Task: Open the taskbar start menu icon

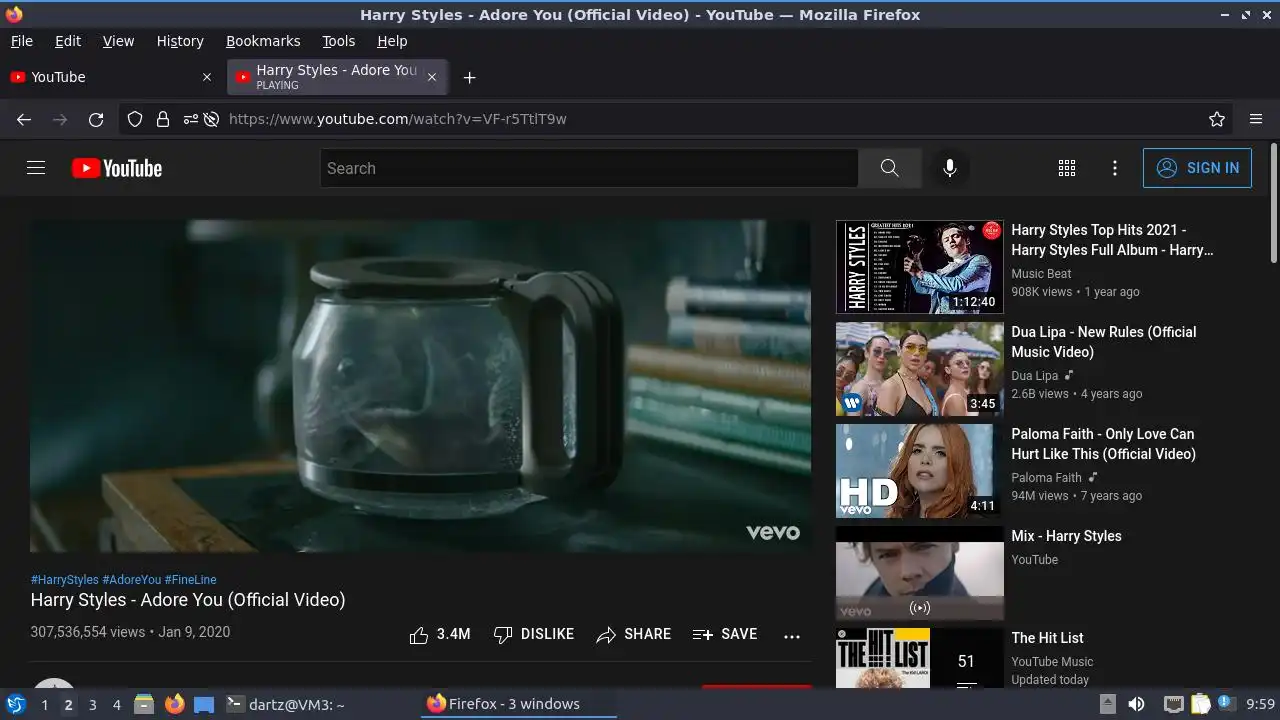Action: tap(15, 704)
